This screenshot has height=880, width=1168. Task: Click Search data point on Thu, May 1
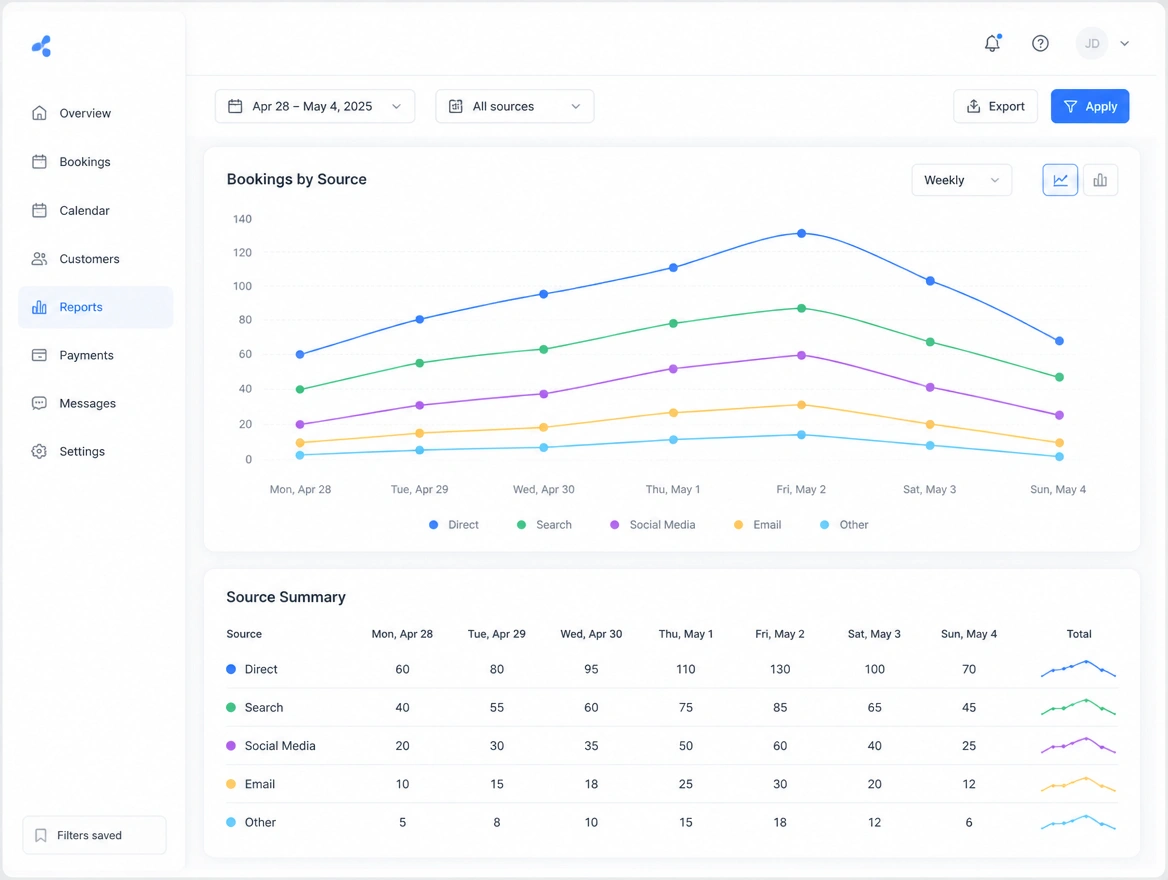tap(673, 323)
